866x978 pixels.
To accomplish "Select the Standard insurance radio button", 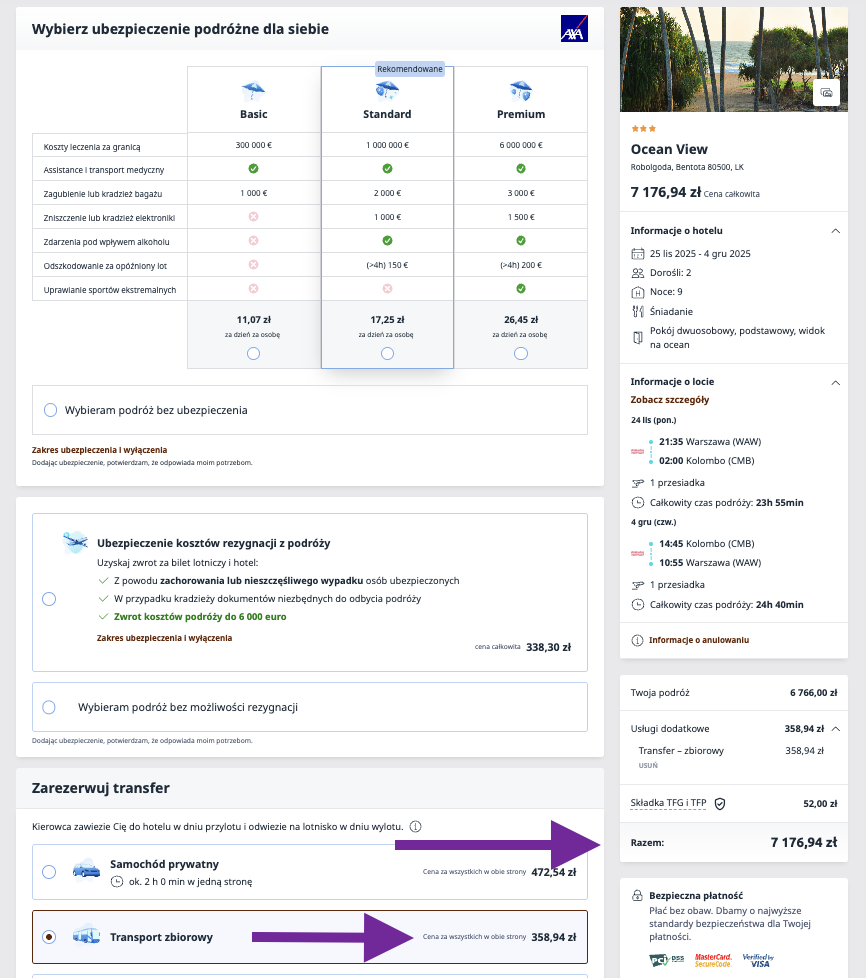I will click(x=387, y=352).
